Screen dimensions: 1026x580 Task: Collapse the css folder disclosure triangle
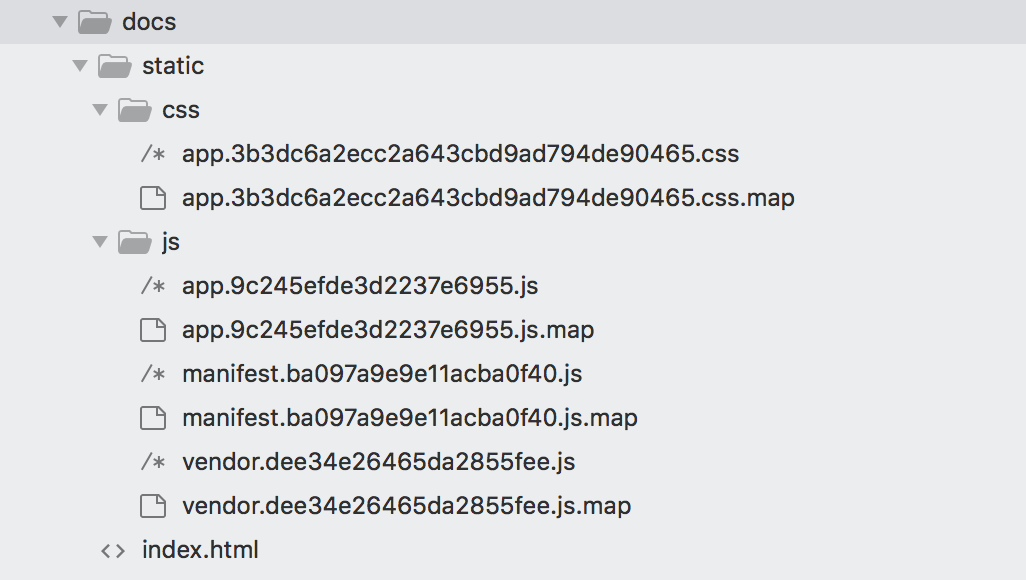(100, 110)
